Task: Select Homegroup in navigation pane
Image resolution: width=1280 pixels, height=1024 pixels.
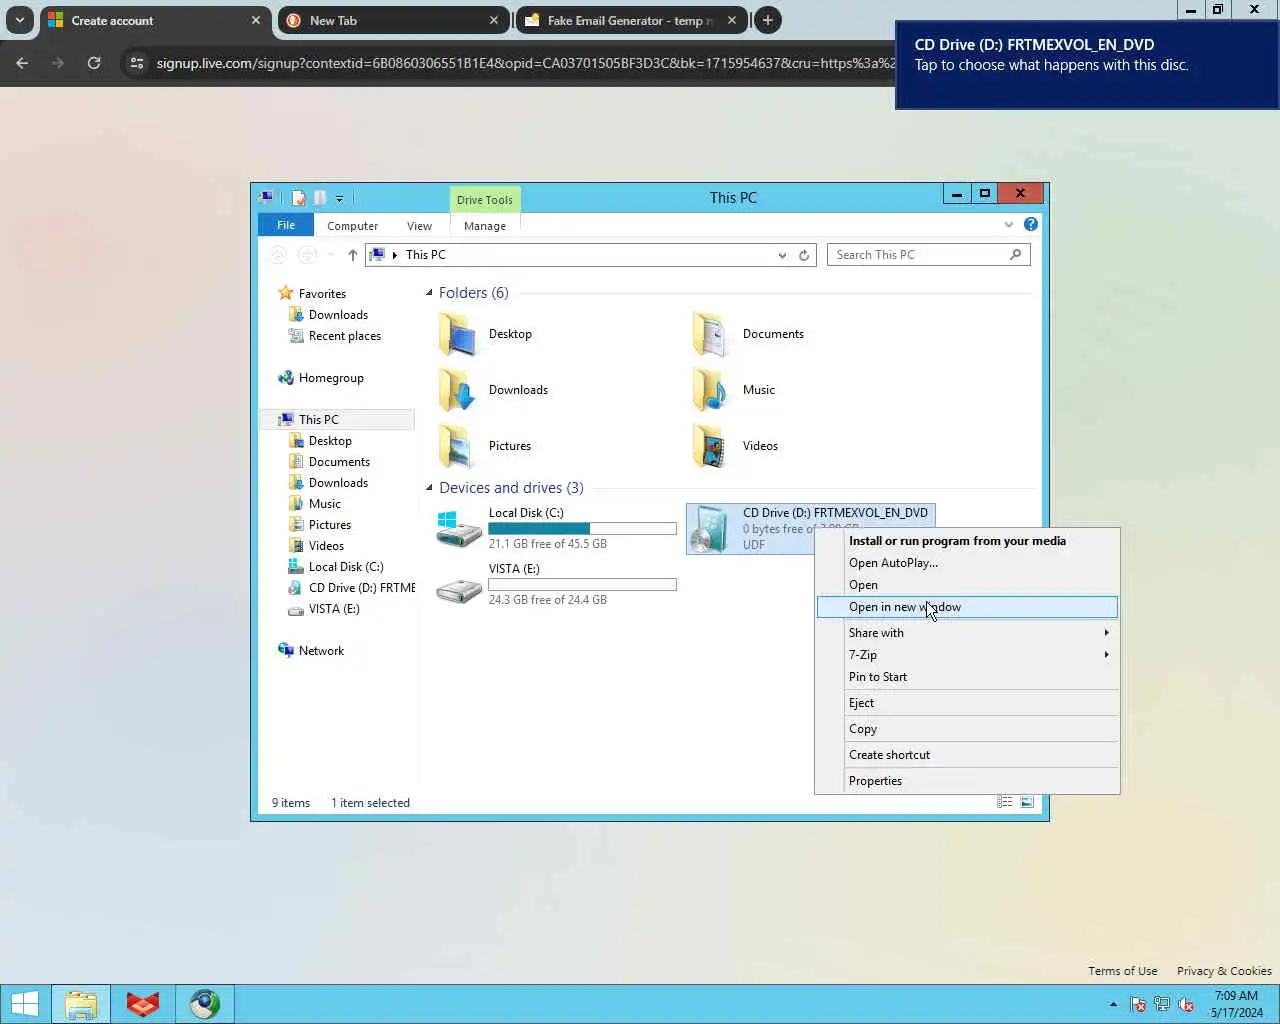Action: click(331, 378)
